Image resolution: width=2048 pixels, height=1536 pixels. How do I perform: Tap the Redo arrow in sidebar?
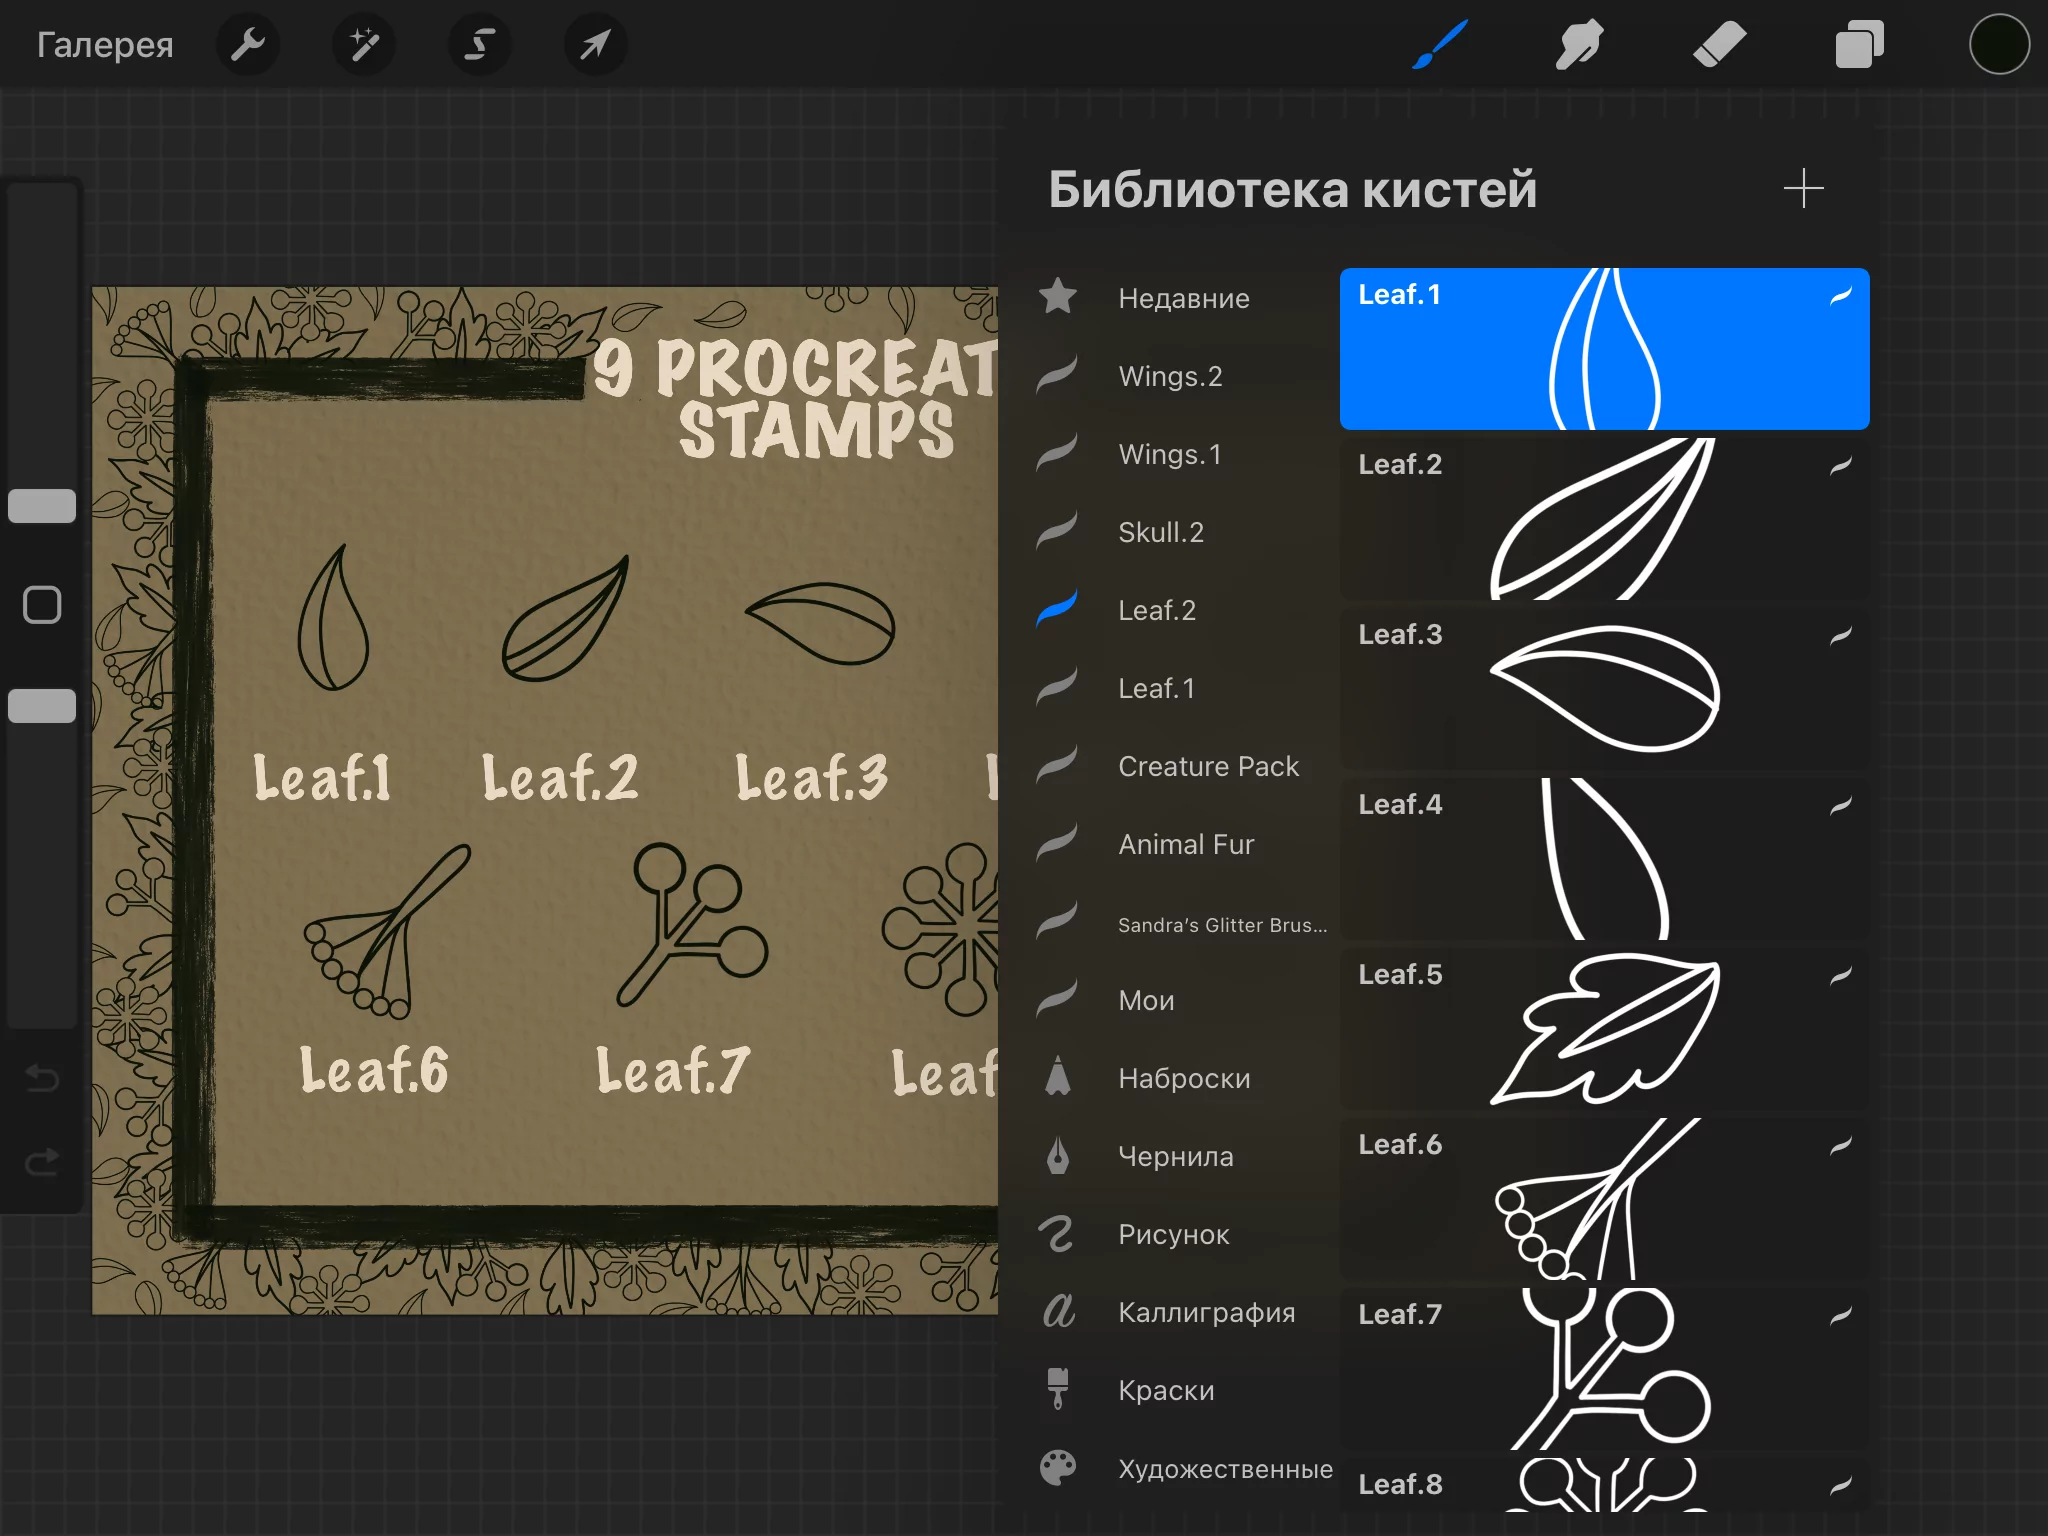tap(42, 1162)
